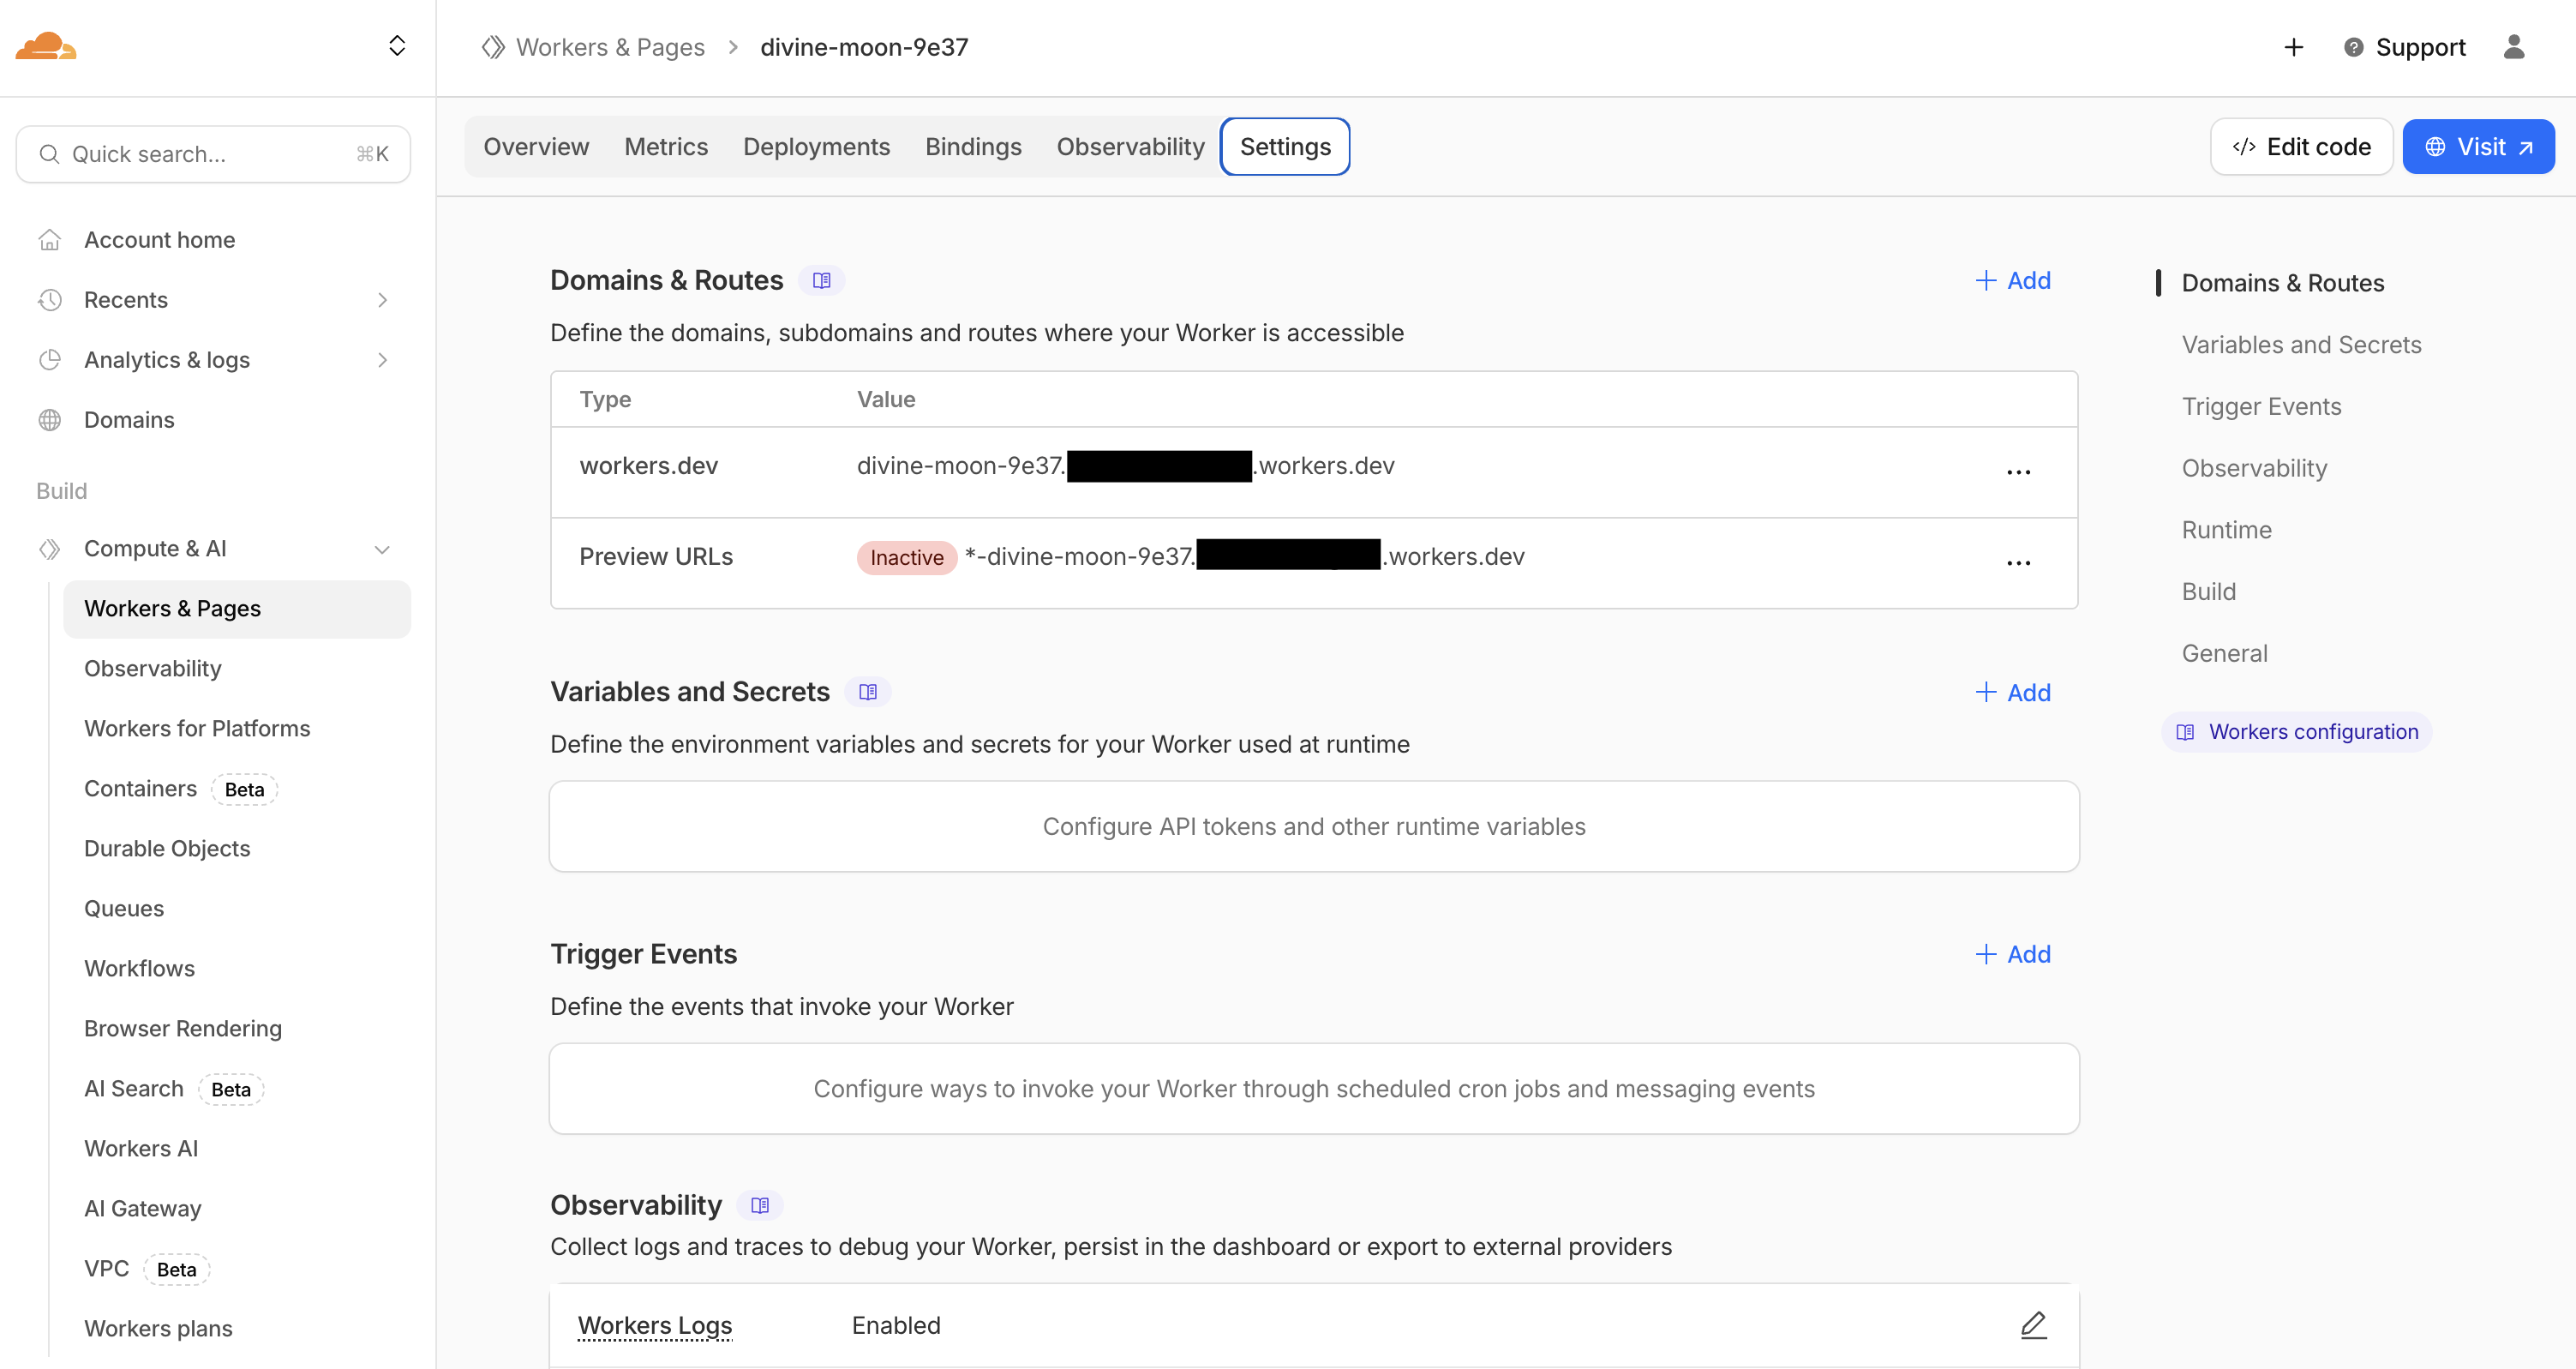The width and height of the screenshot is (2576, 1369).
Task: Open the ellipsis menu on the Preview URLs row
Action: pos(2018,562)
